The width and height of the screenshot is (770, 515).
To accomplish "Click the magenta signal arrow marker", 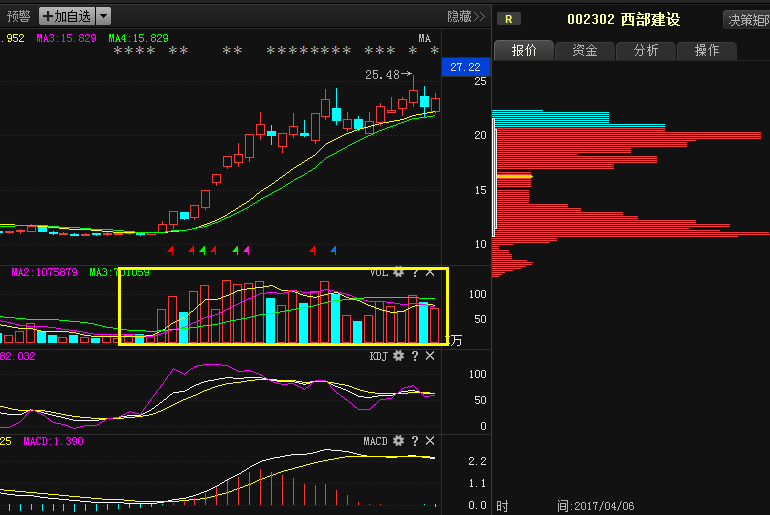I will click(x=247, y=250).
